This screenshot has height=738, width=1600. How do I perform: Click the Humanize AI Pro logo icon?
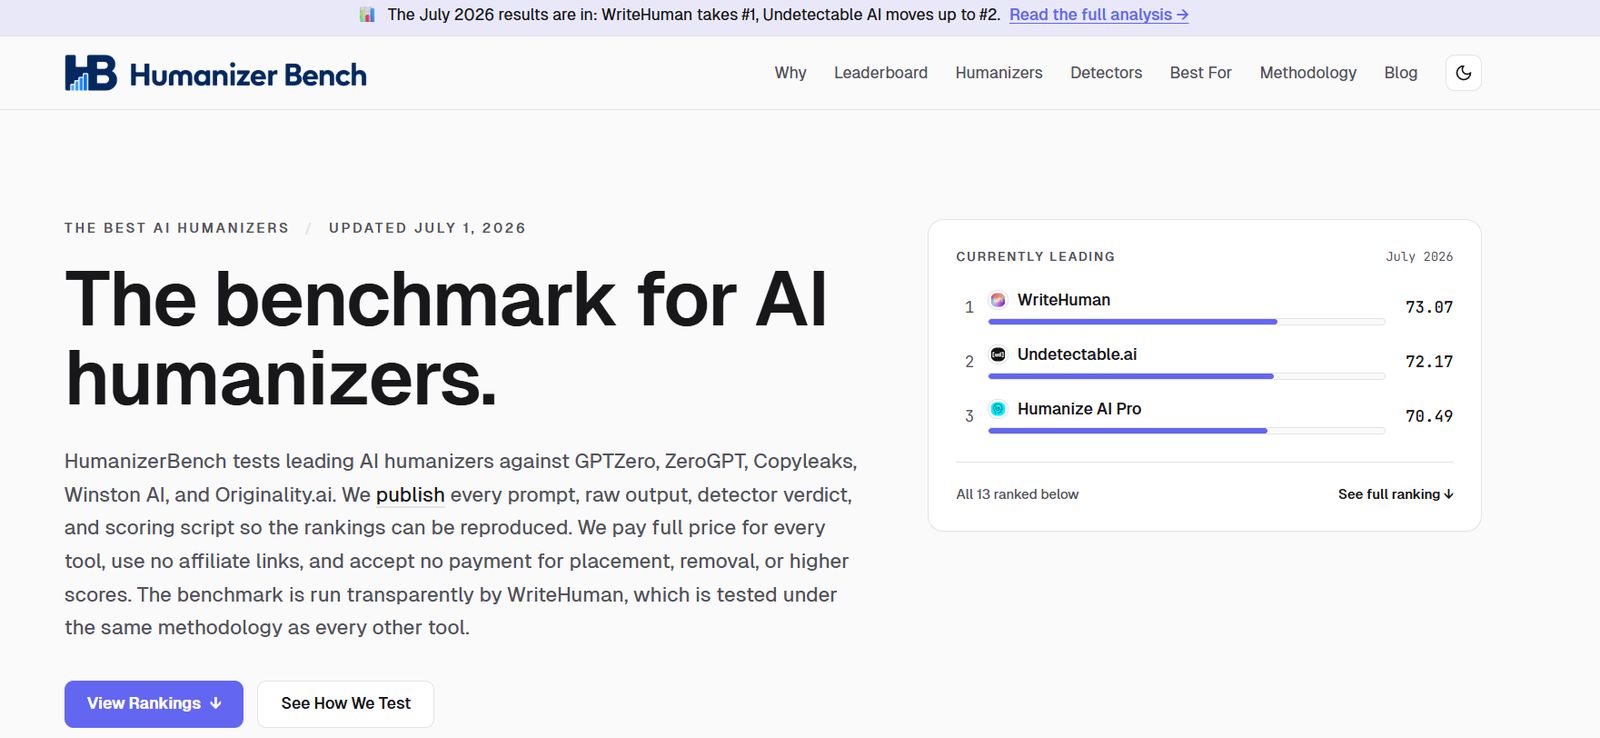[998, 409]
